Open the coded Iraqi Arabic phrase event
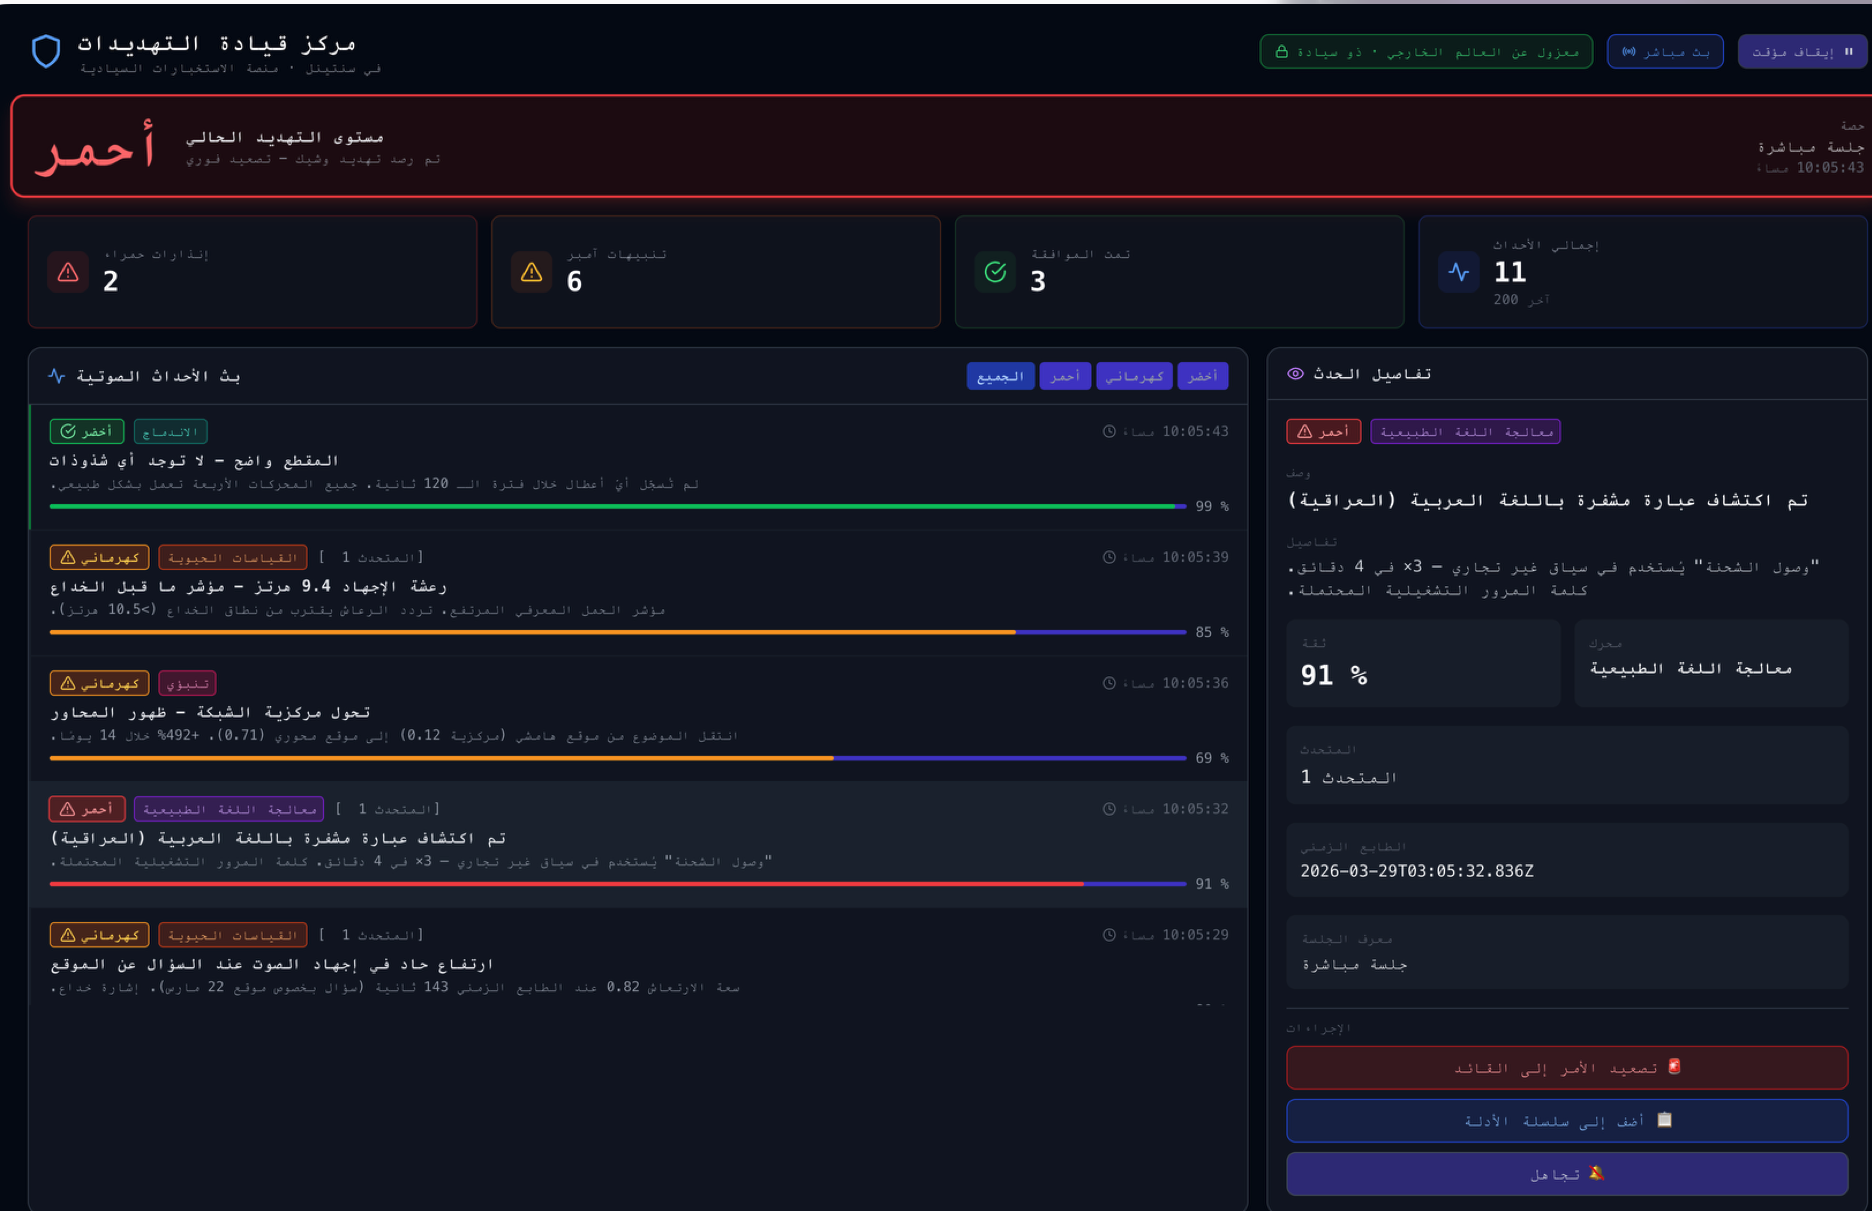 (x=639, y=845)
